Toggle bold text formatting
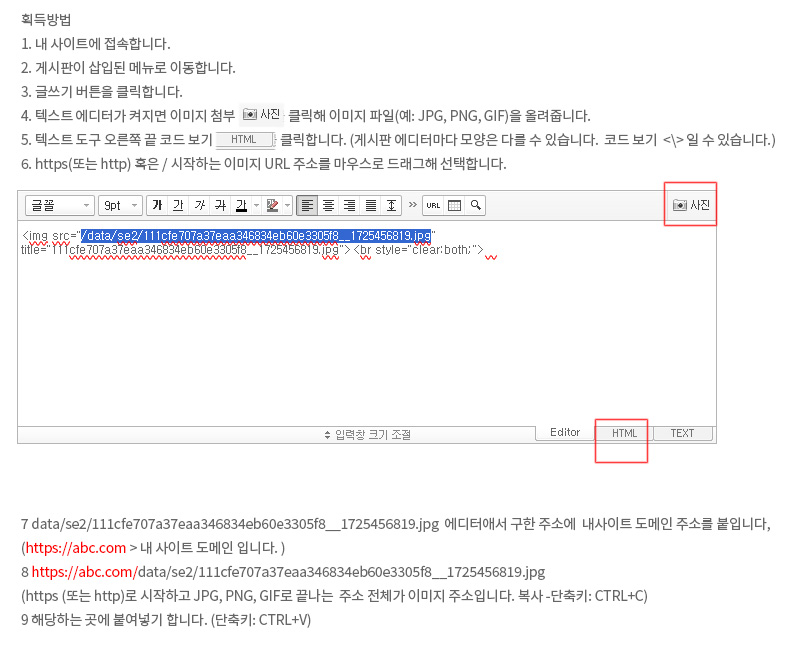 click(x=157, y=205)
